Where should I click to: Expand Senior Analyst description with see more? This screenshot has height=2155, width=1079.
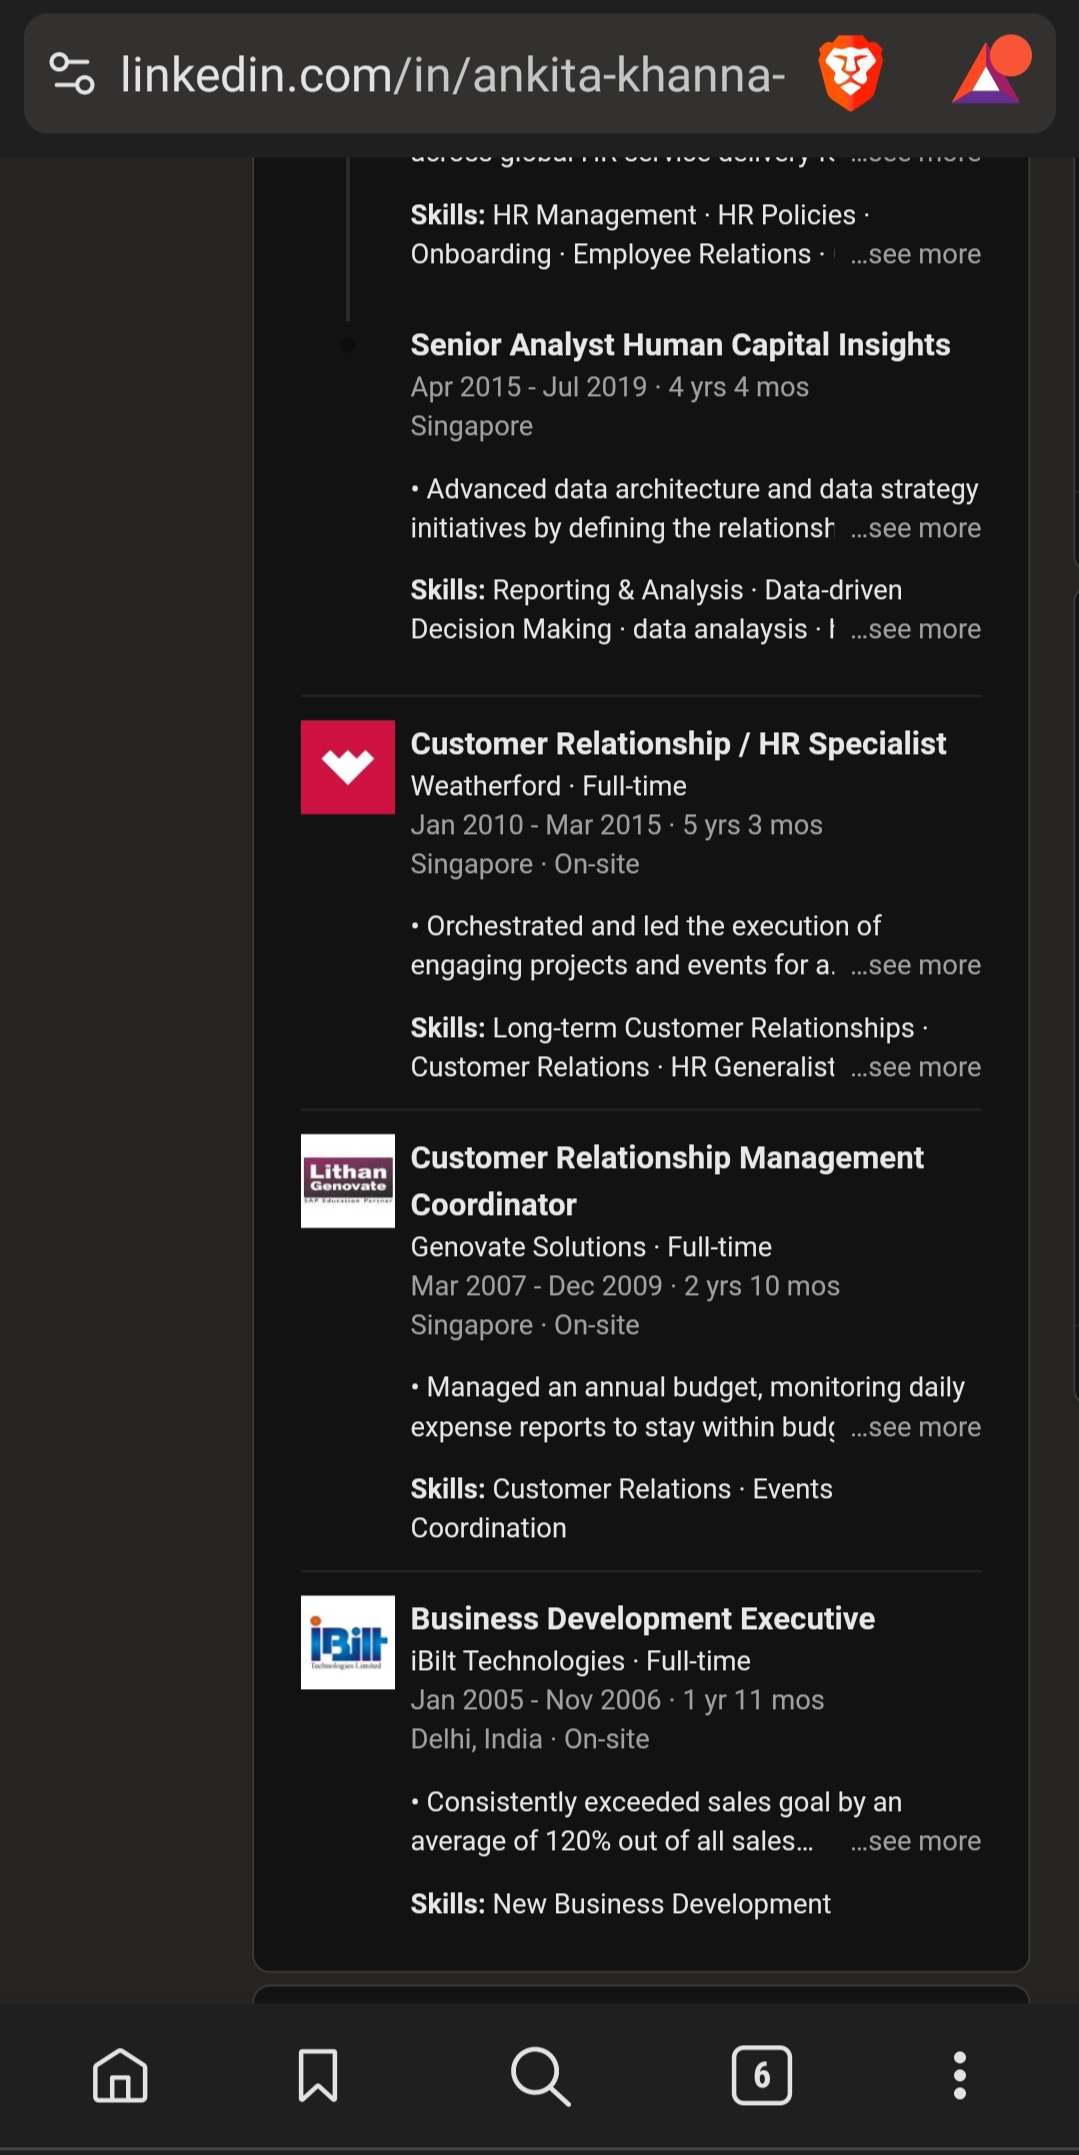click(916, 529)
